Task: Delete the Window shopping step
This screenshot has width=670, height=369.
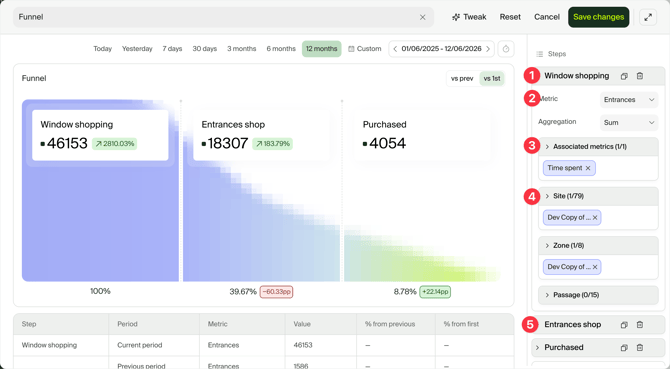Action: (x=640, y=76)
